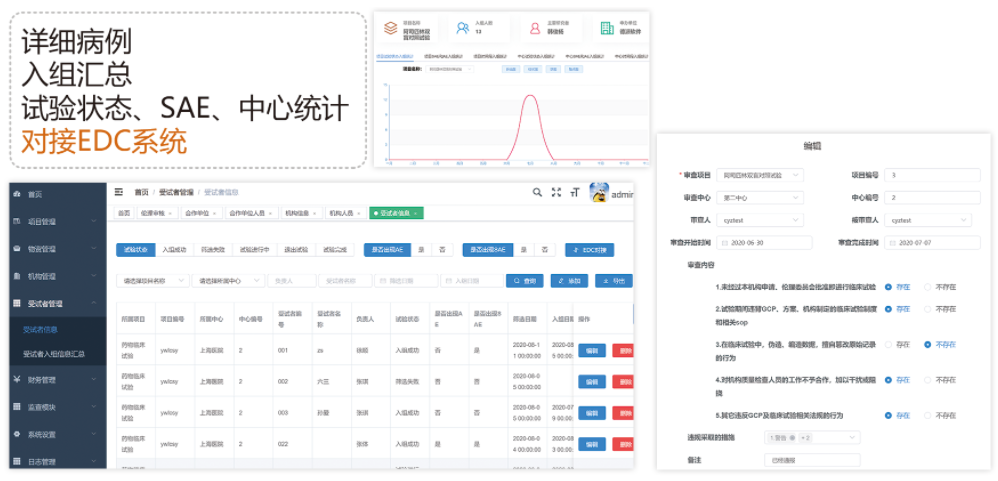Click the 首页 dashboard icon in sidebar
The height and width of the screenshot is (481, 998).
pyautogui.click(x=17, y=195)
